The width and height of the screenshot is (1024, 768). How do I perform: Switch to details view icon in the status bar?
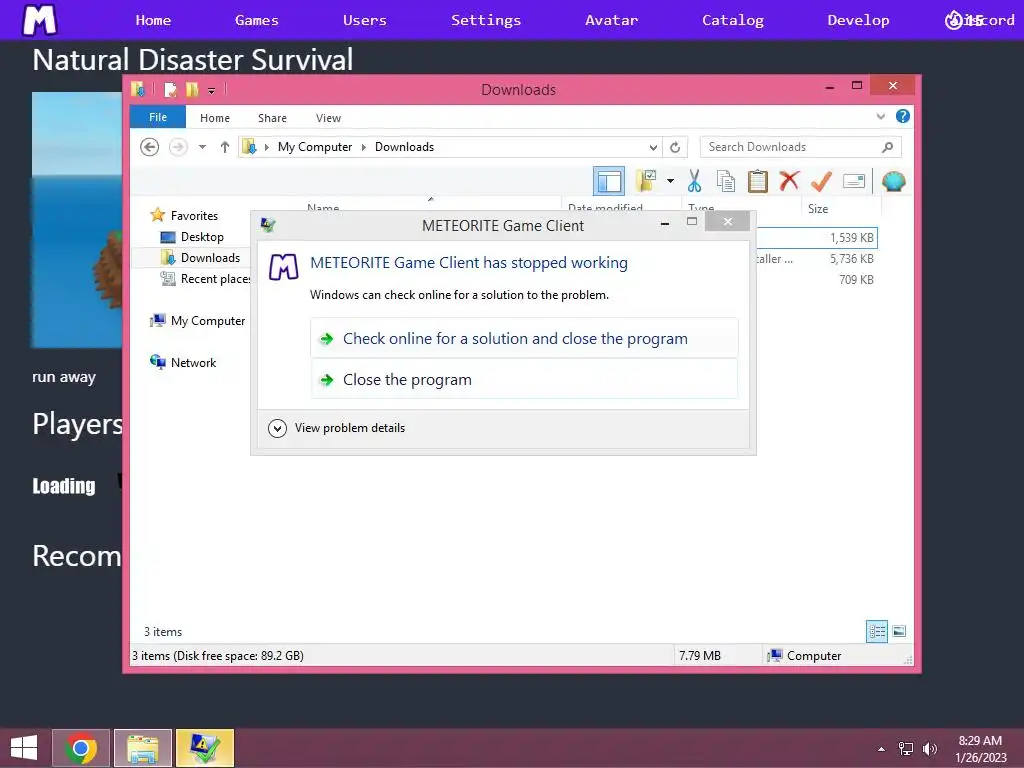click(x=876, y=632)
